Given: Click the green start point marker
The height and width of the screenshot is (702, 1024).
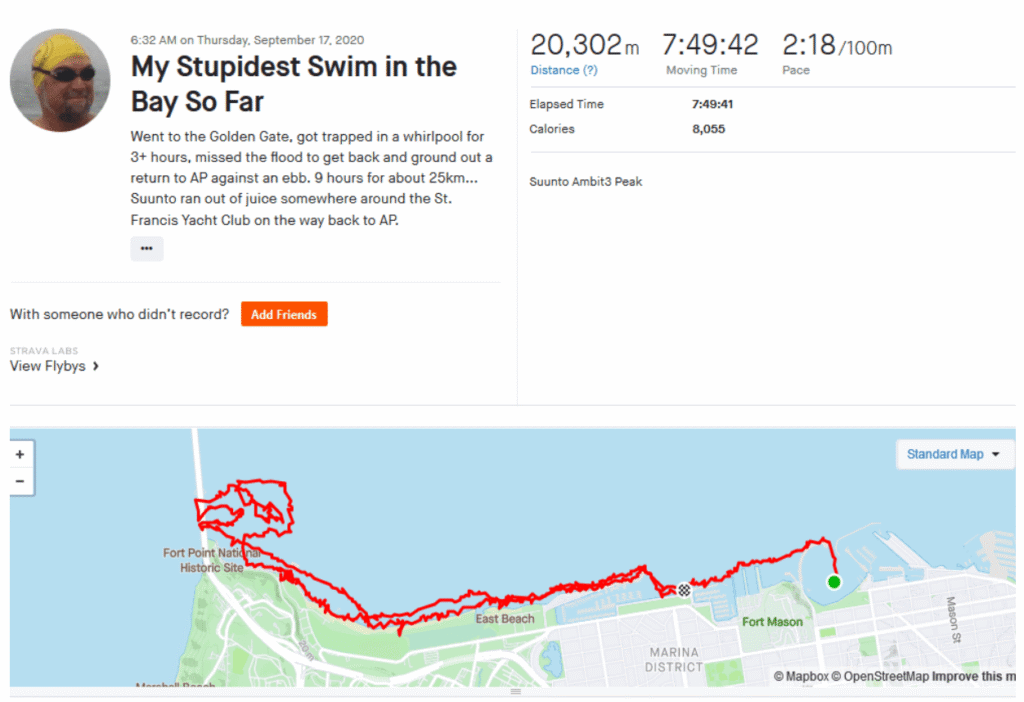Looking at the screenshot, I should pos(834,582).
